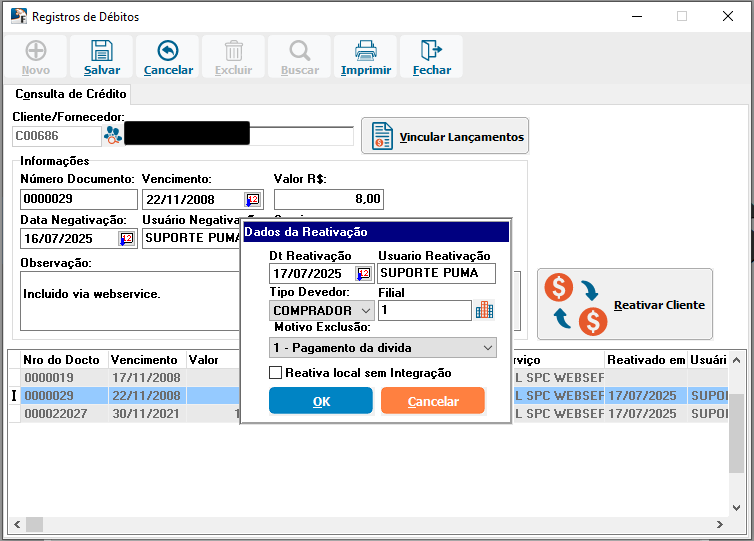This screenshot has width=754, height=541.
Task: Click horizontal scrollbar left arrow
Action: point(17,524)
